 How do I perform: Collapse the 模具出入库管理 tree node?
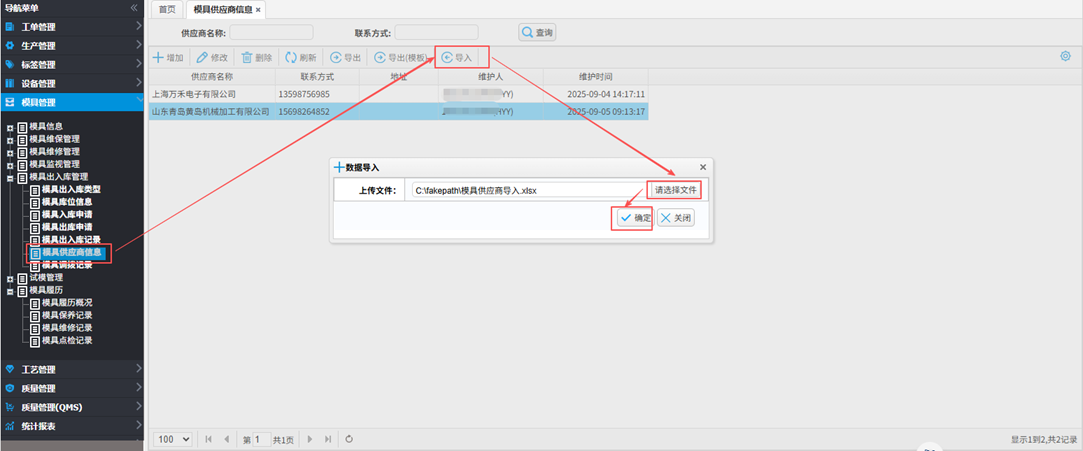click(x=10, y=177)
